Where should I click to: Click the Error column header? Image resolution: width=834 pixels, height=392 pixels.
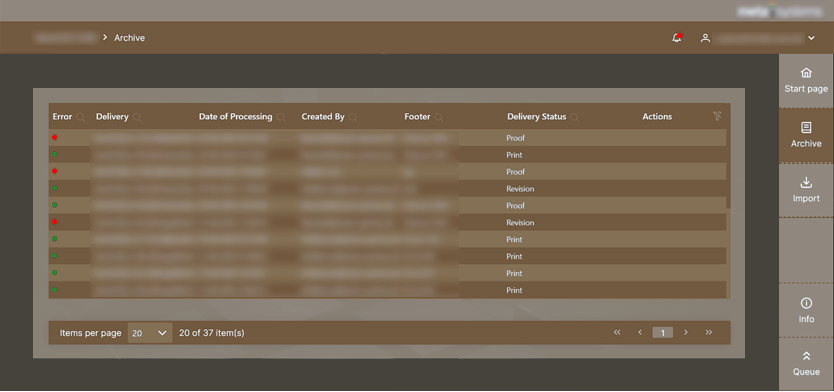[x=62, y=116]
